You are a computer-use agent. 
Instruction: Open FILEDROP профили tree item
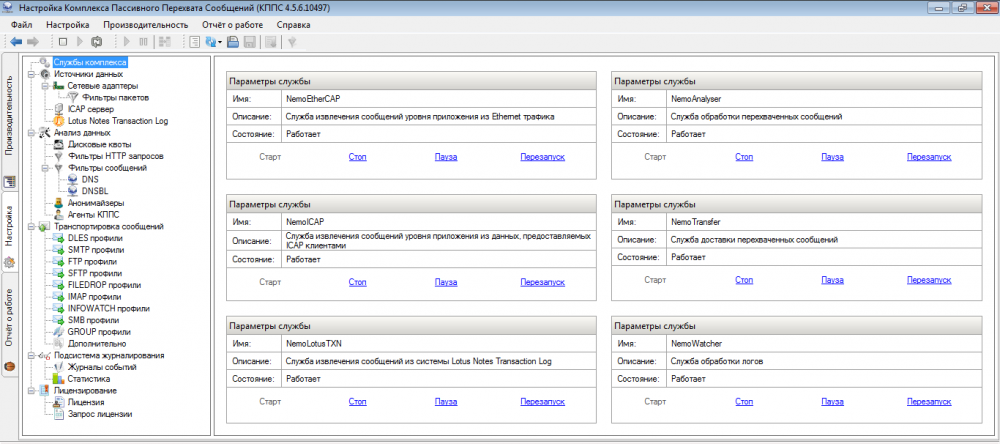pos(104,285)
